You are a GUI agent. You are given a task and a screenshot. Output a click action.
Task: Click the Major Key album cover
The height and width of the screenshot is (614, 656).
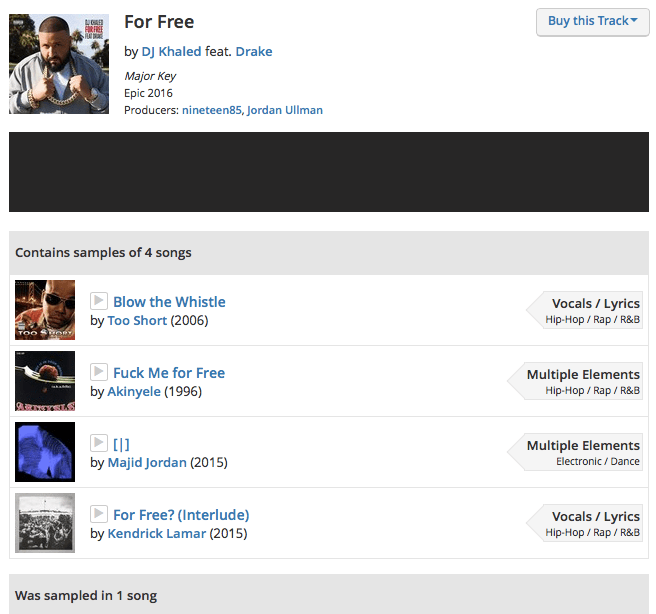point(59,64)
